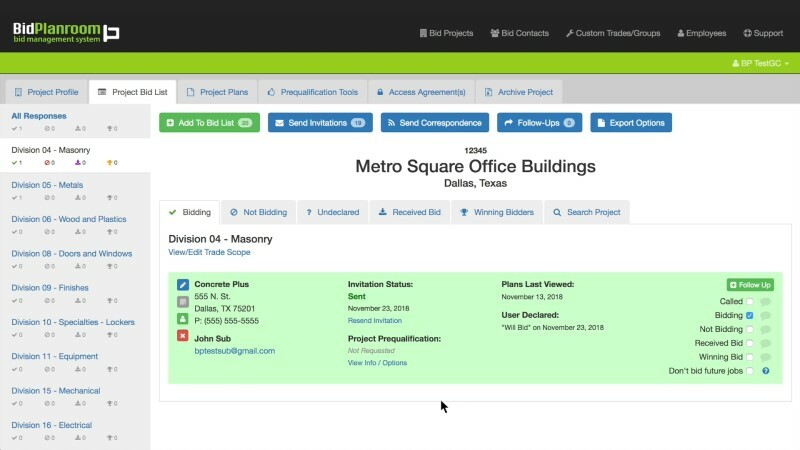Viewport: 800px width, 450px height.
Task: Click the red X remove icon beside John Sub
Action: (x=183, y=336)
